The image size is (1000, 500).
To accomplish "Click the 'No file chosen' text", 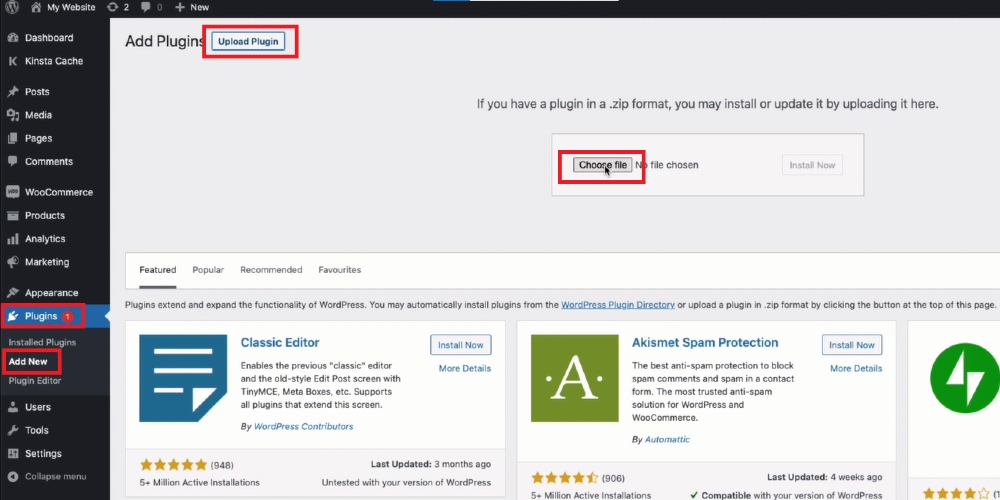I will tap(667, 165).
